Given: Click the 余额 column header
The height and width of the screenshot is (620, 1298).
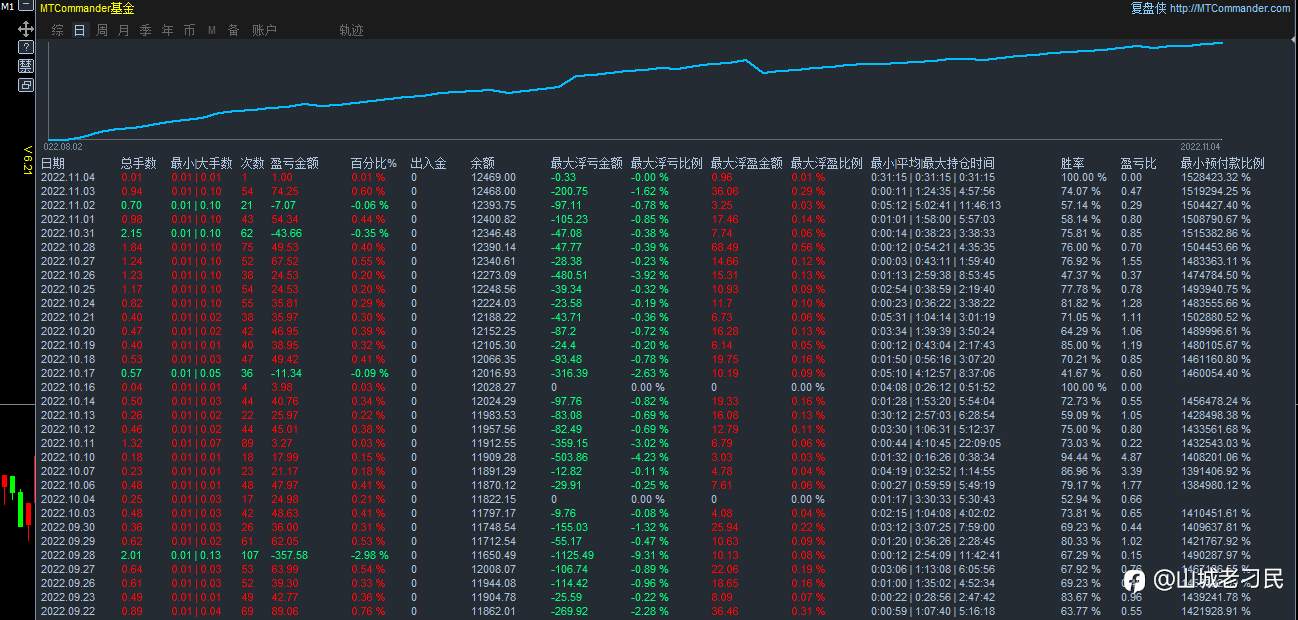Looking at the screenshot, I should 482,163.
